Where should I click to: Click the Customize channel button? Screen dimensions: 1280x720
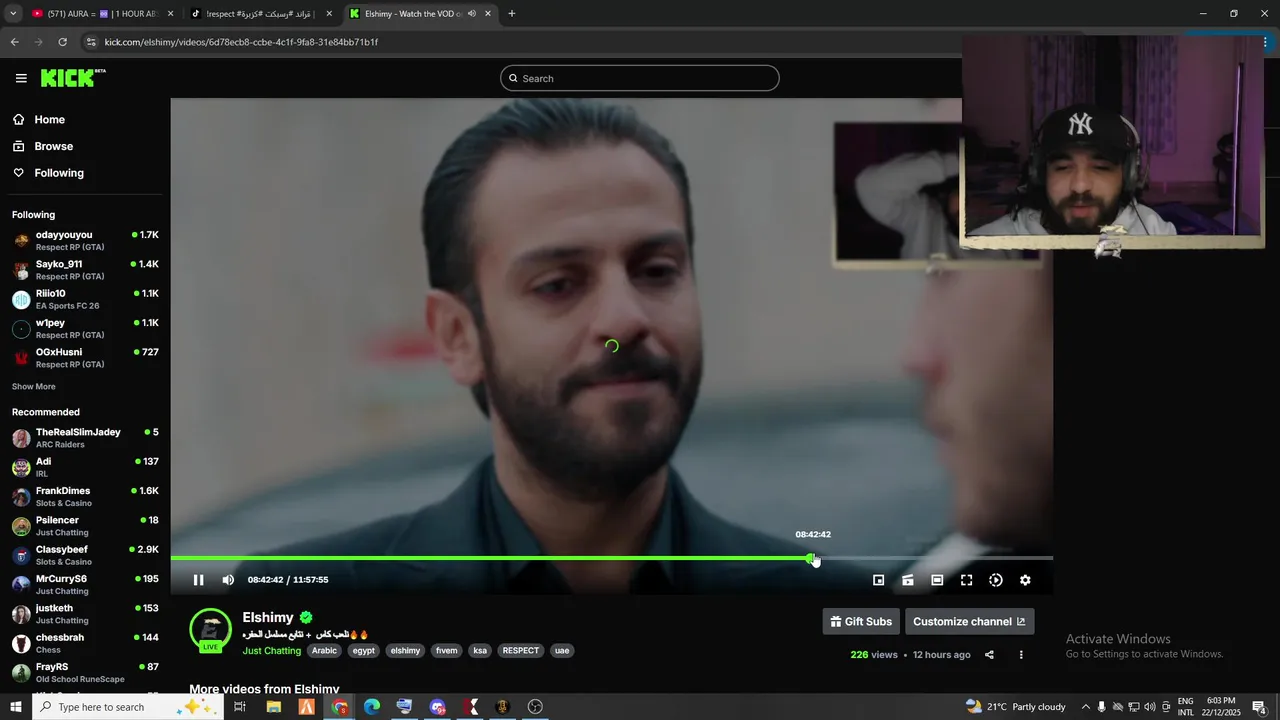pos(969,621)
